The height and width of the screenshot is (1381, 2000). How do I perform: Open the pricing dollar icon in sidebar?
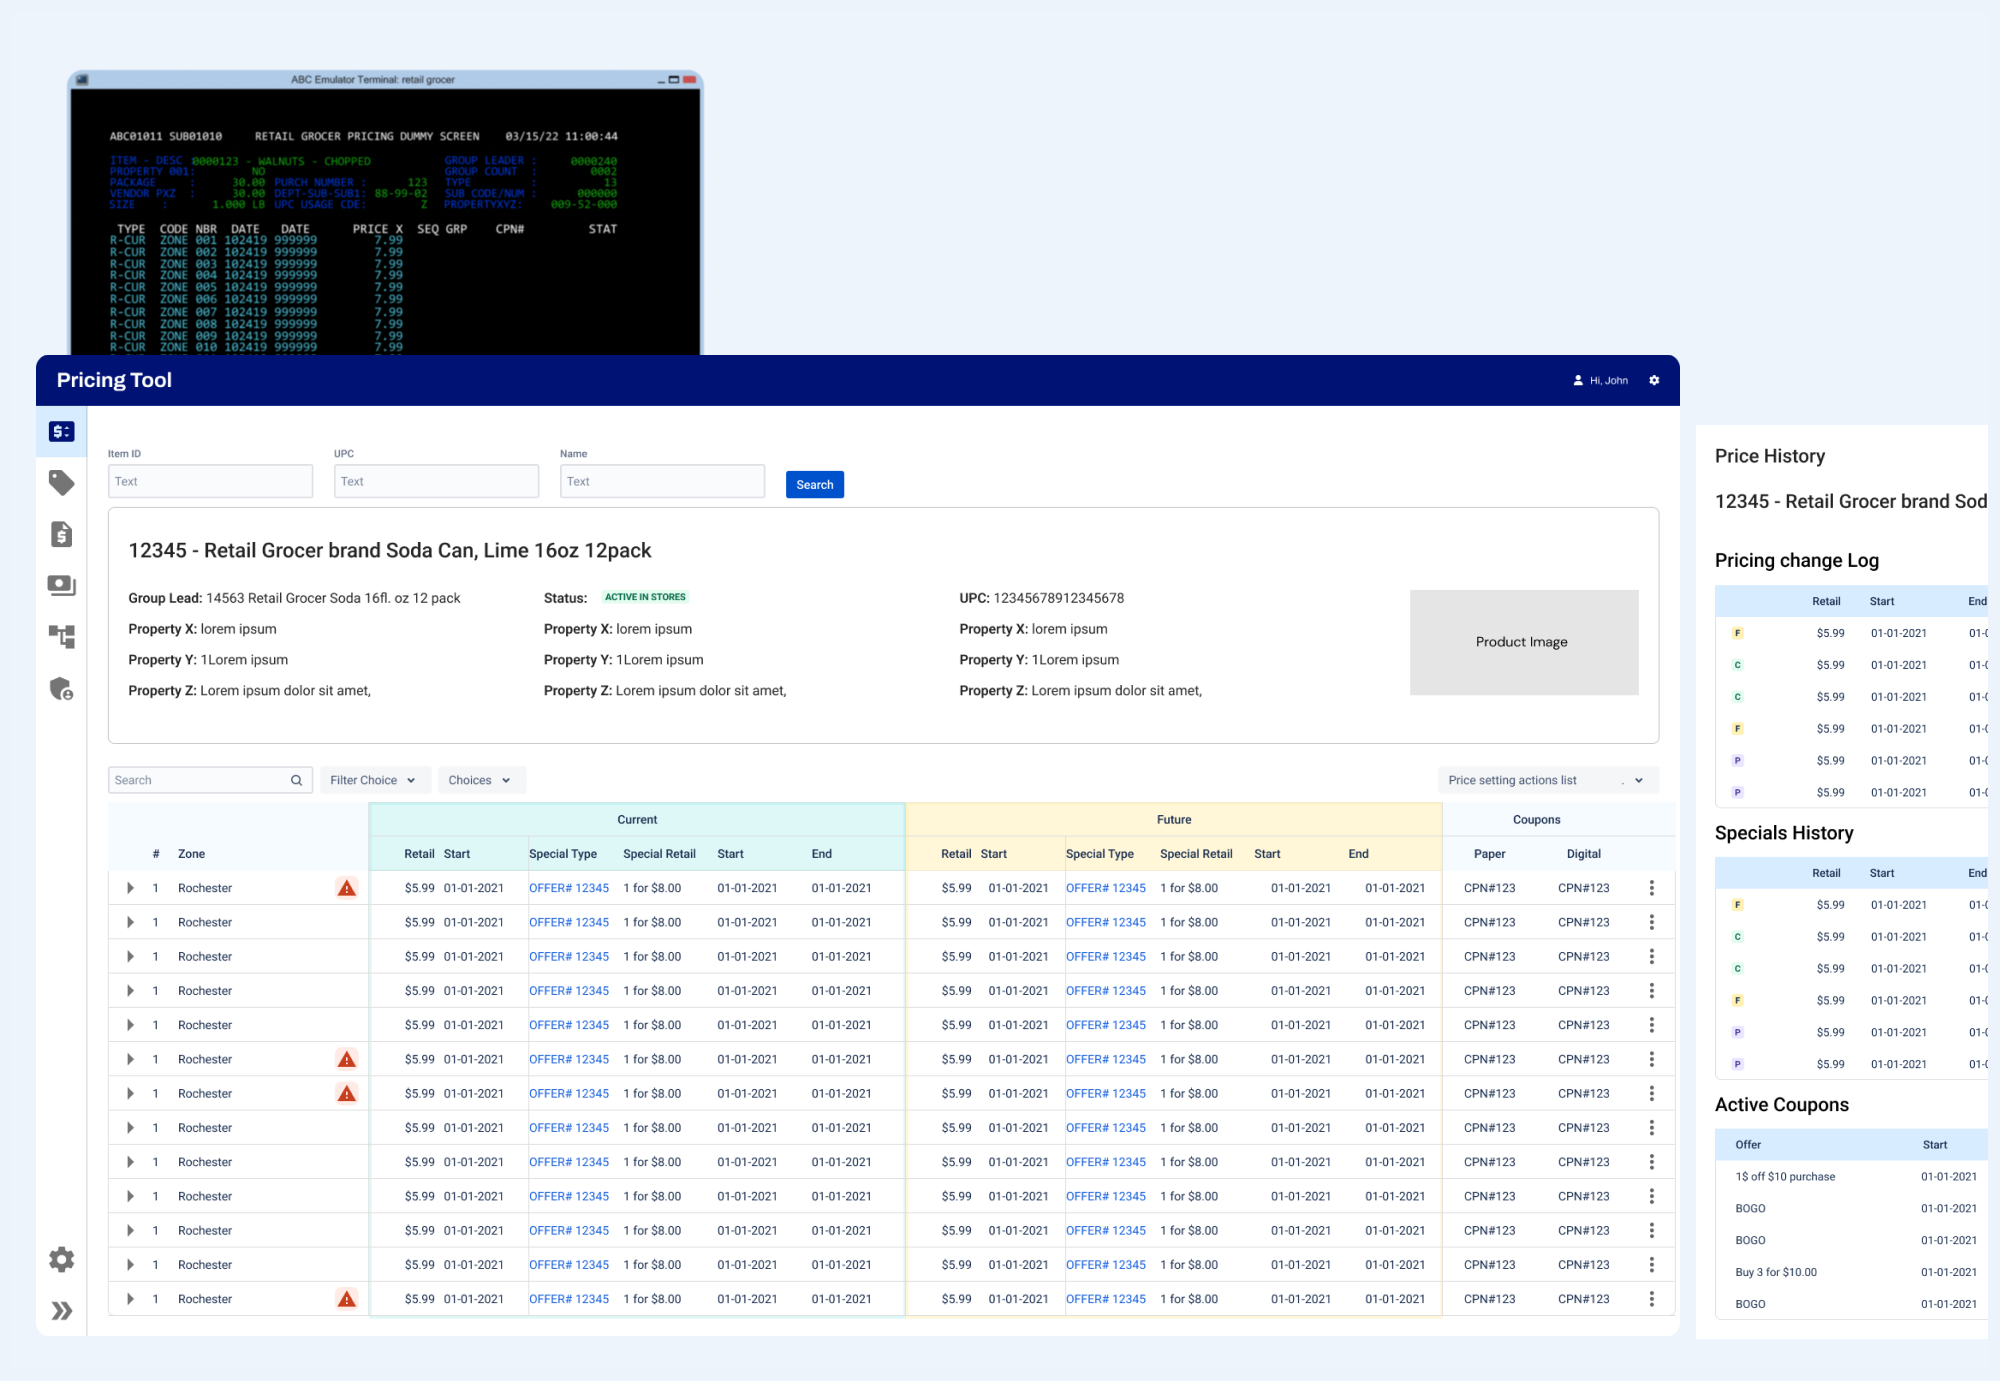(61, 431)
